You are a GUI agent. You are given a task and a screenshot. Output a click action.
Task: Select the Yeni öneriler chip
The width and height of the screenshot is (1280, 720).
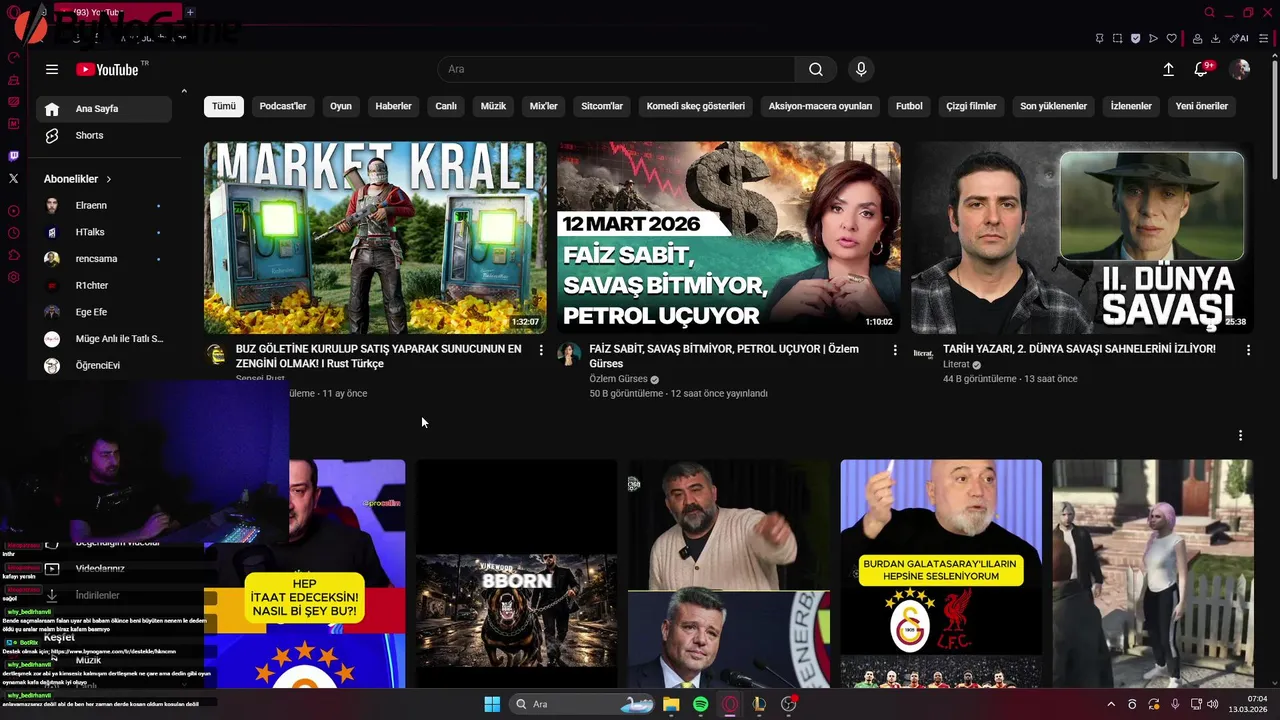coord(1201,106)
